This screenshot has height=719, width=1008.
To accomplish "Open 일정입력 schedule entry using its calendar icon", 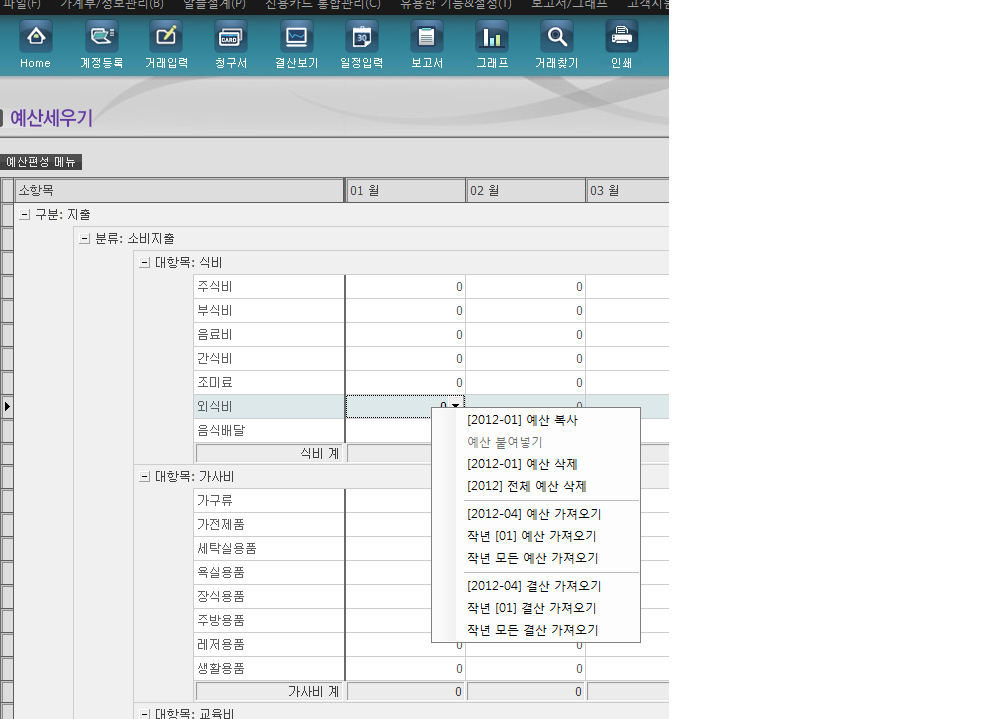I will [x=361, y=45].
